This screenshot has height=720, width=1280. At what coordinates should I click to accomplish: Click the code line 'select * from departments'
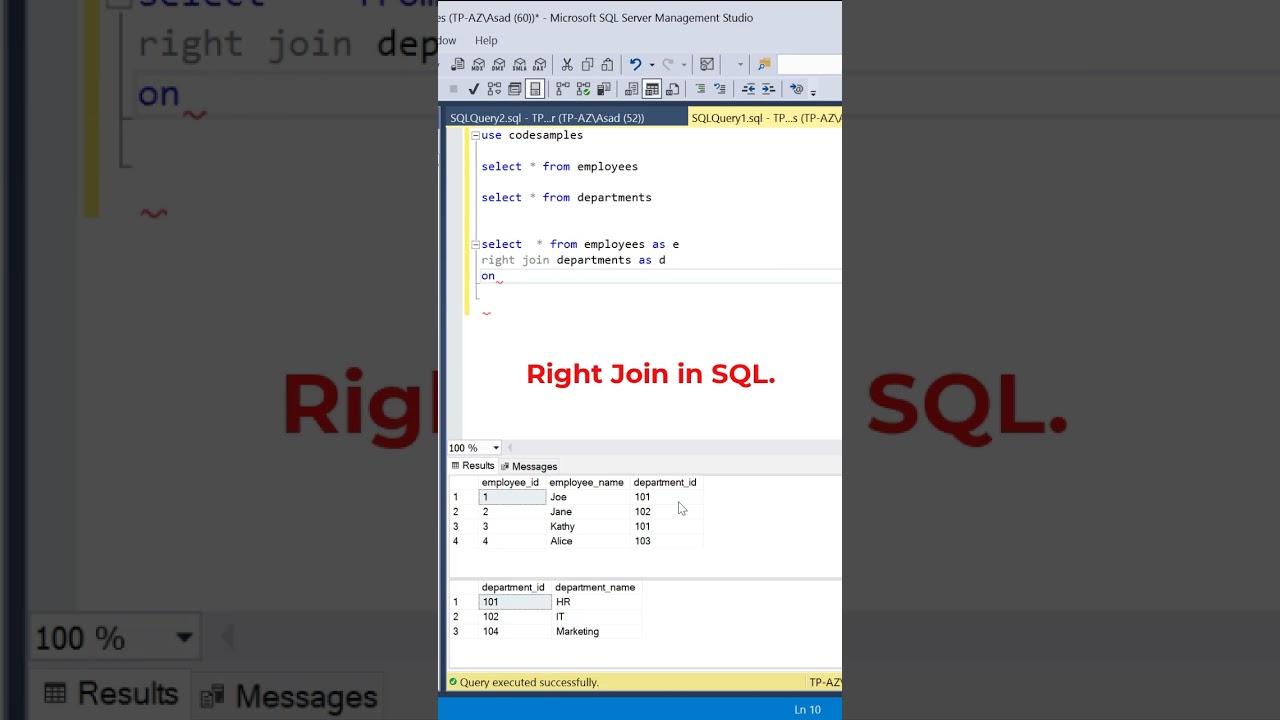tap(566, 198)
